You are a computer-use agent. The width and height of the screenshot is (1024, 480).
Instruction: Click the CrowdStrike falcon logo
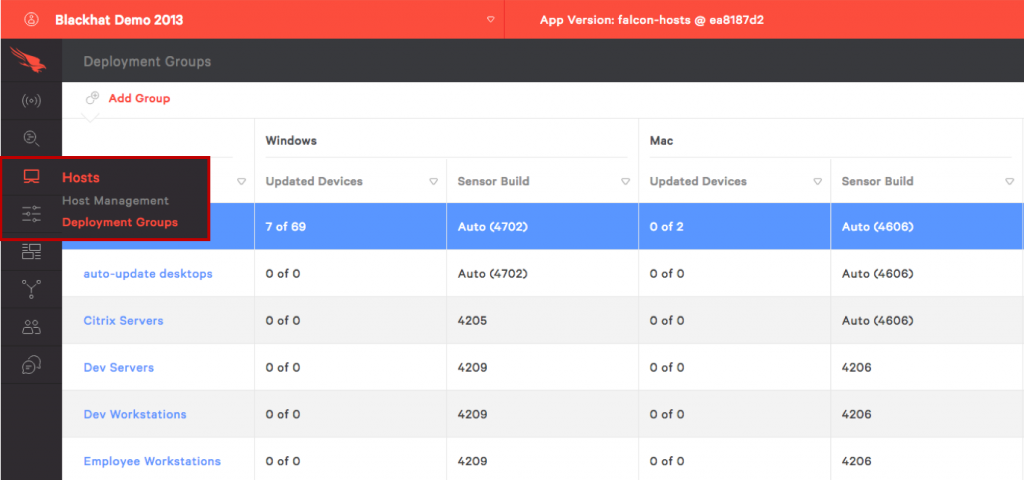[31, 61]
